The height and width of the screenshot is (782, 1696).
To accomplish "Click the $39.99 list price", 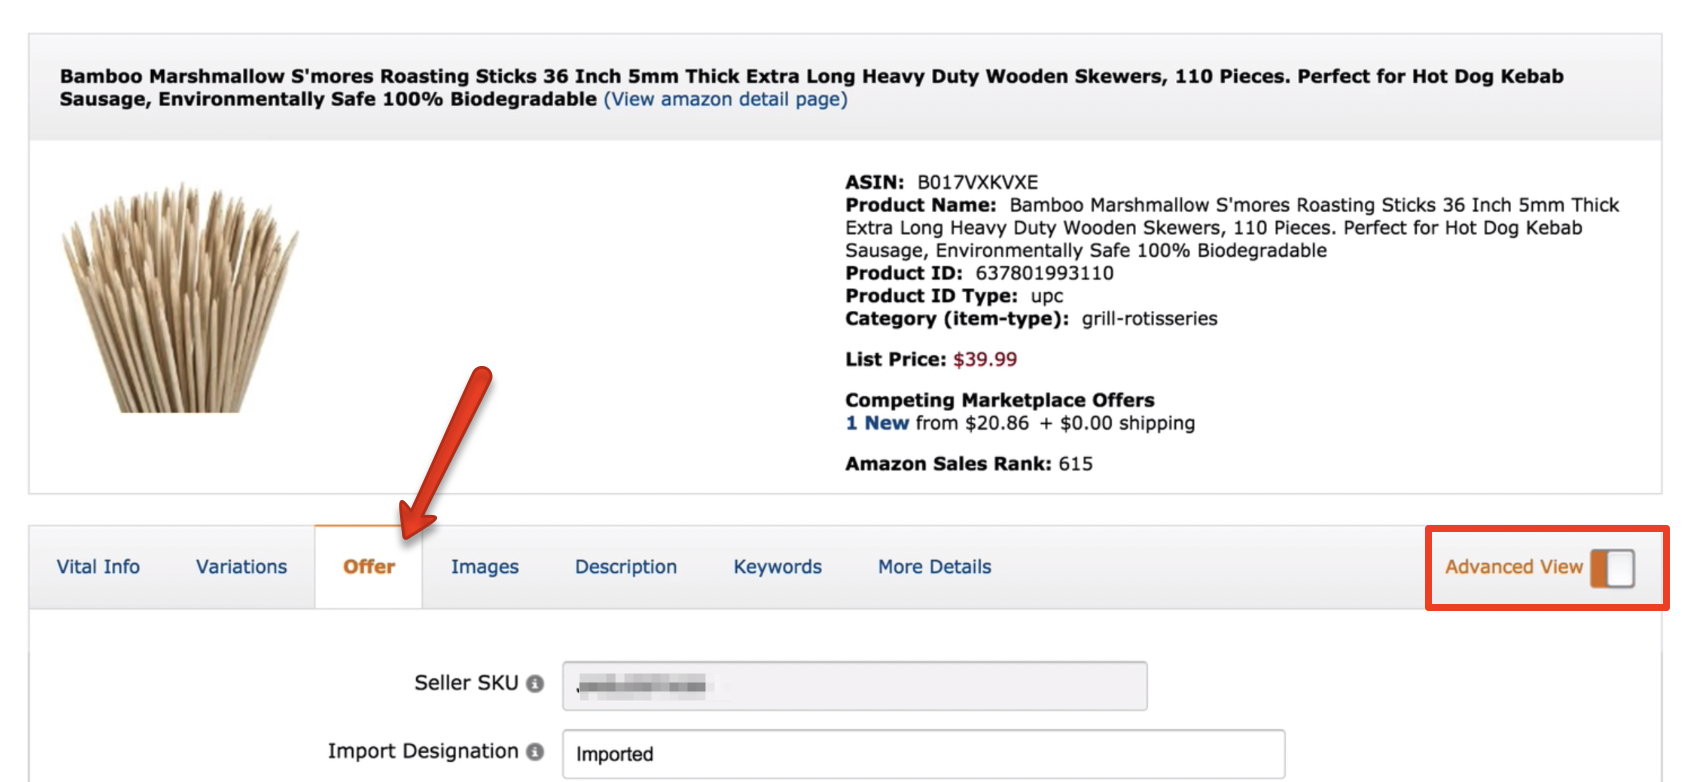I will tap(985, 360).
